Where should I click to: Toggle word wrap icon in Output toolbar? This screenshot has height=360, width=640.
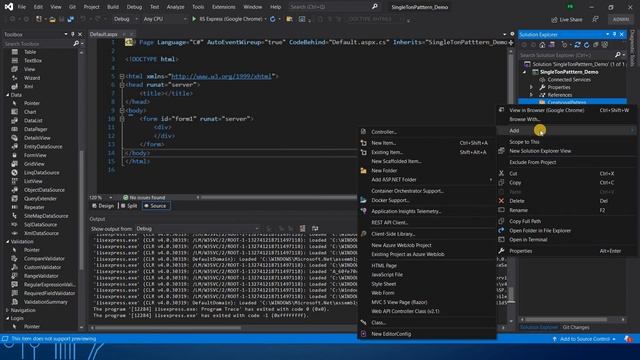pos(315,229)
